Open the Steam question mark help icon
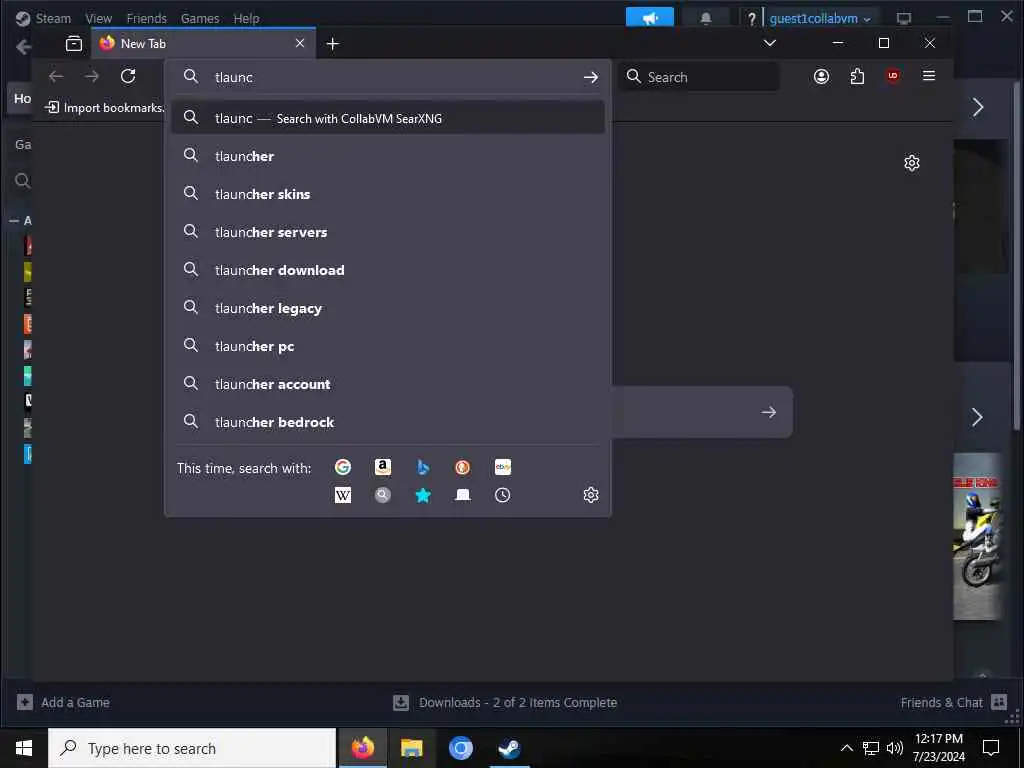Image resolution: width=1024 pixels, height=768 pixels. click(x=751, y=19)
